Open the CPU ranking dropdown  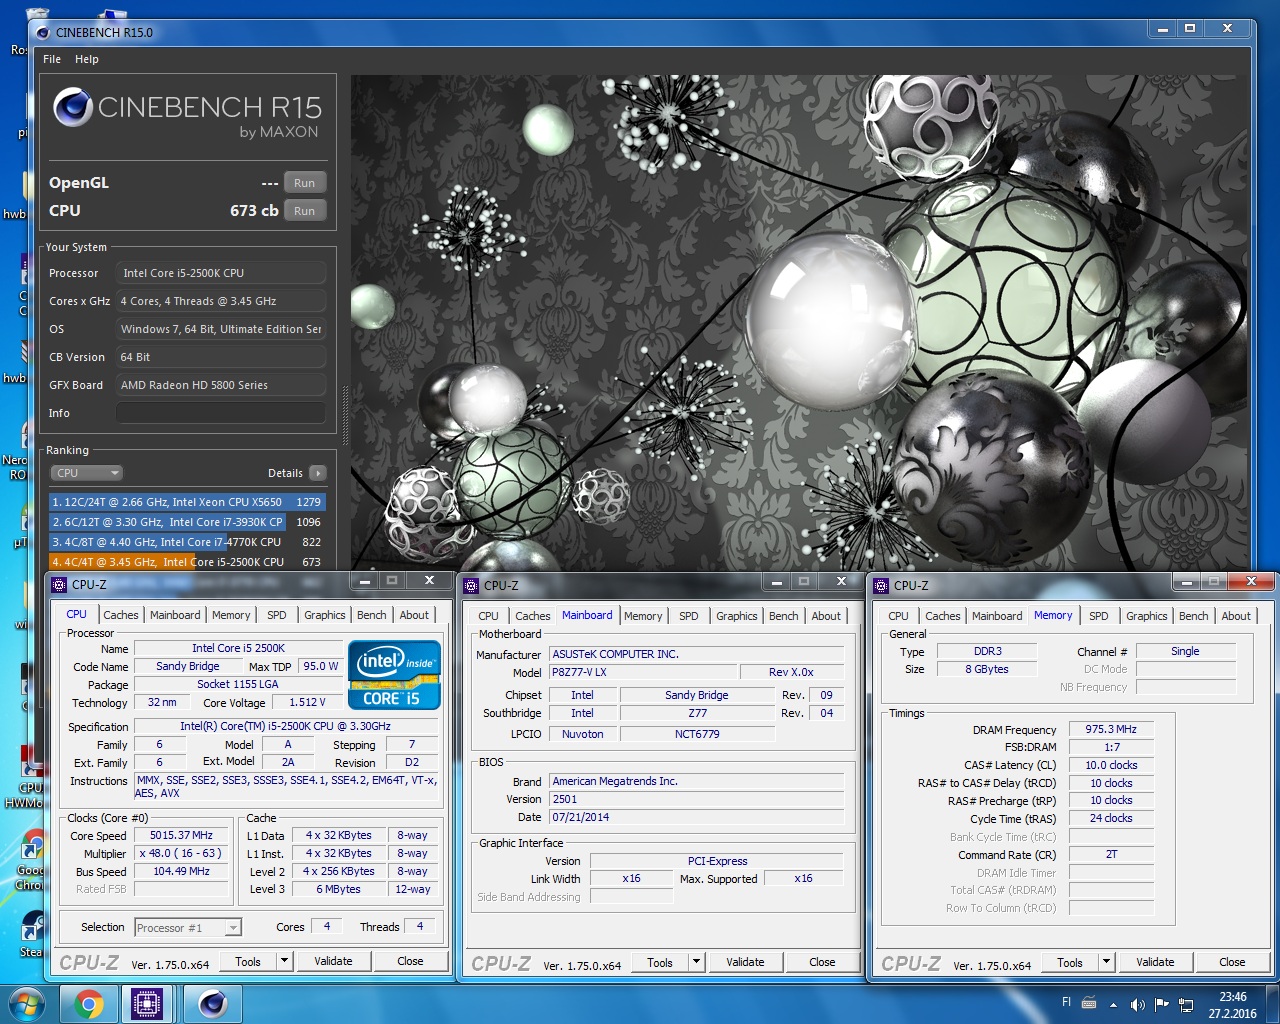click(x=86, y=473)
